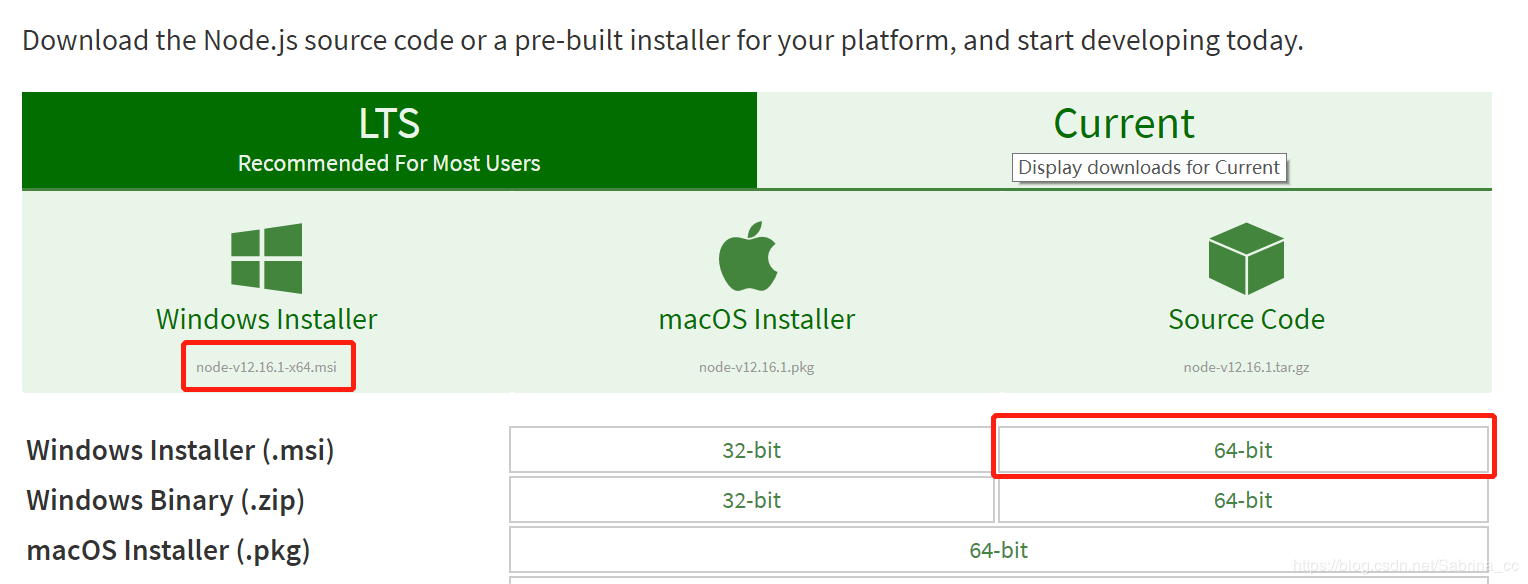Open the Source Code heading link
The image size is (1528, 584).
click(x=1246, y=319)
